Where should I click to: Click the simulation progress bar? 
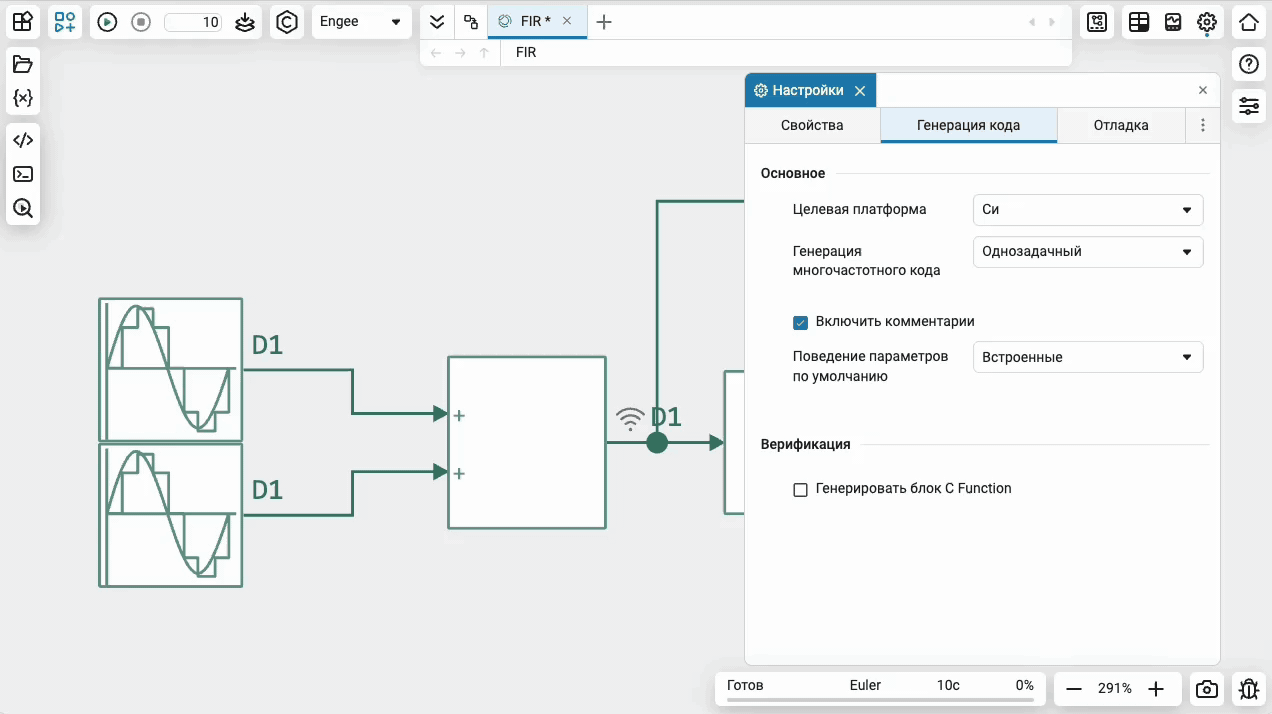coord(880,700)
